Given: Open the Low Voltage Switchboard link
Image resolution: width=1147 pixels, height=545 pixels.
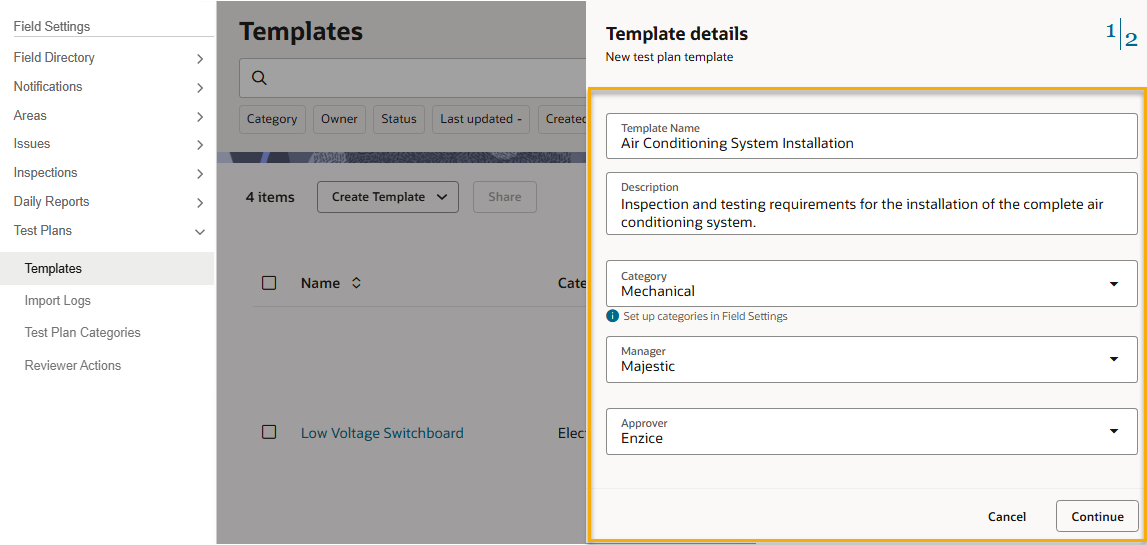Looking at the screenshot, I should pos(382,433).
